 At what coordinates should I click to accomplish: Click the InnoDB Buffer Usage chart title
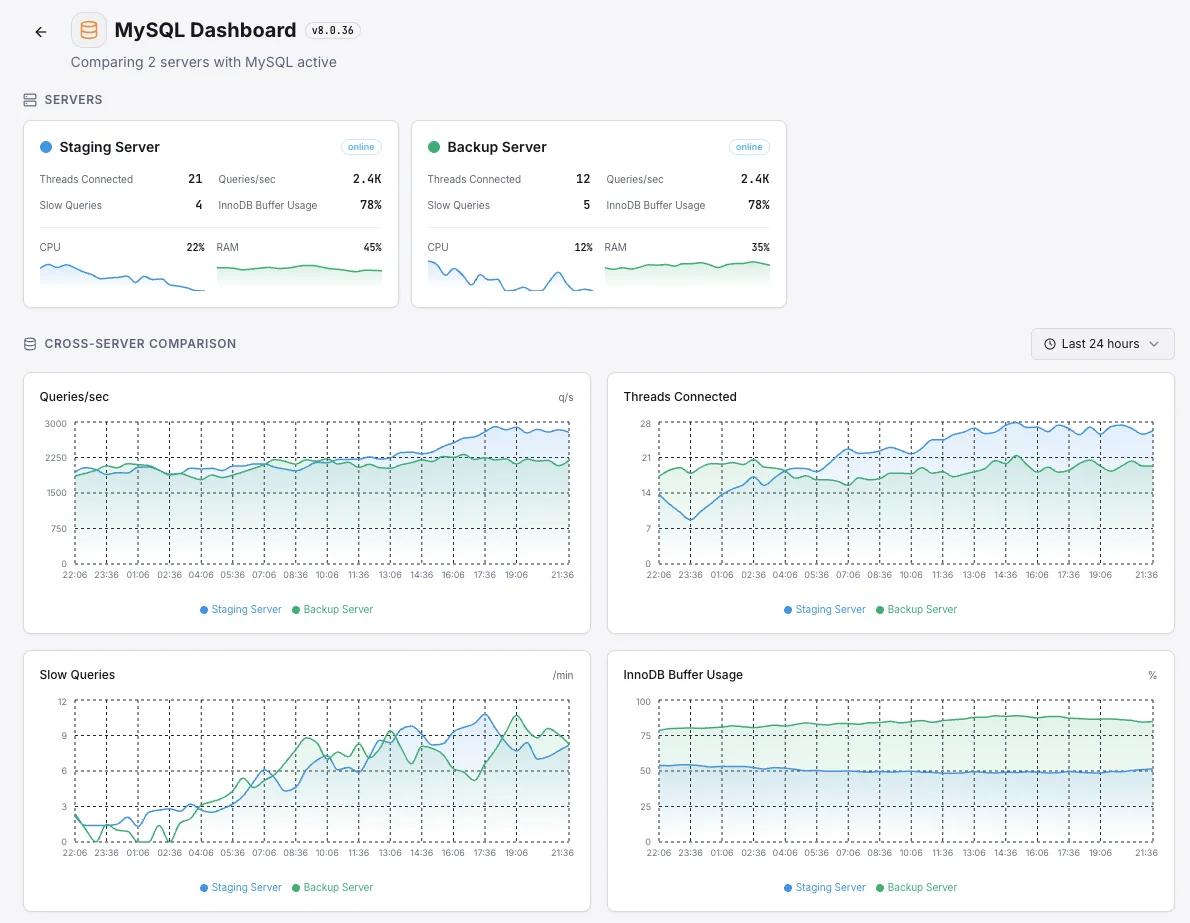(x=683, y=675)
